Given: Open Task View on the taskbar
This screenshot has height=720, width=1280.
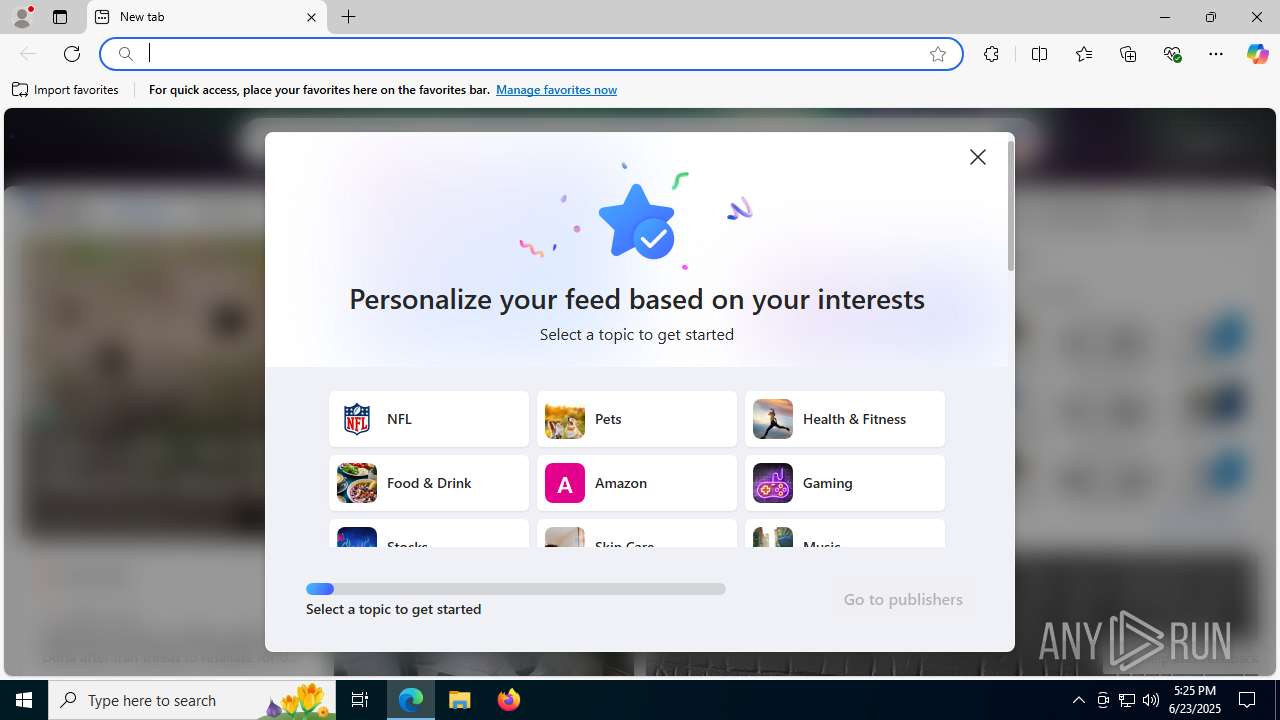Looking at the screenshot, I should [360, 700].
